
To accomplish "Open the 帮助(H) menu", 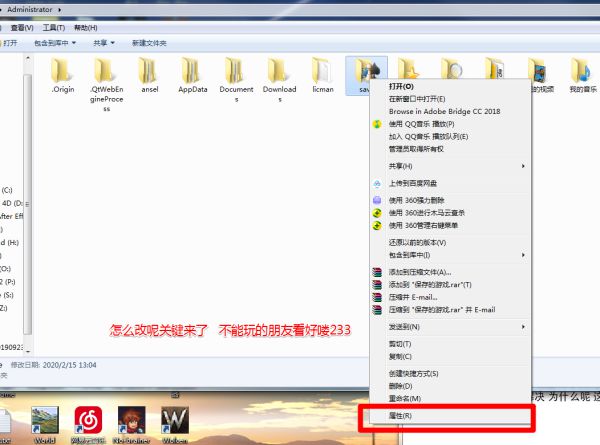I will (86, 28).
